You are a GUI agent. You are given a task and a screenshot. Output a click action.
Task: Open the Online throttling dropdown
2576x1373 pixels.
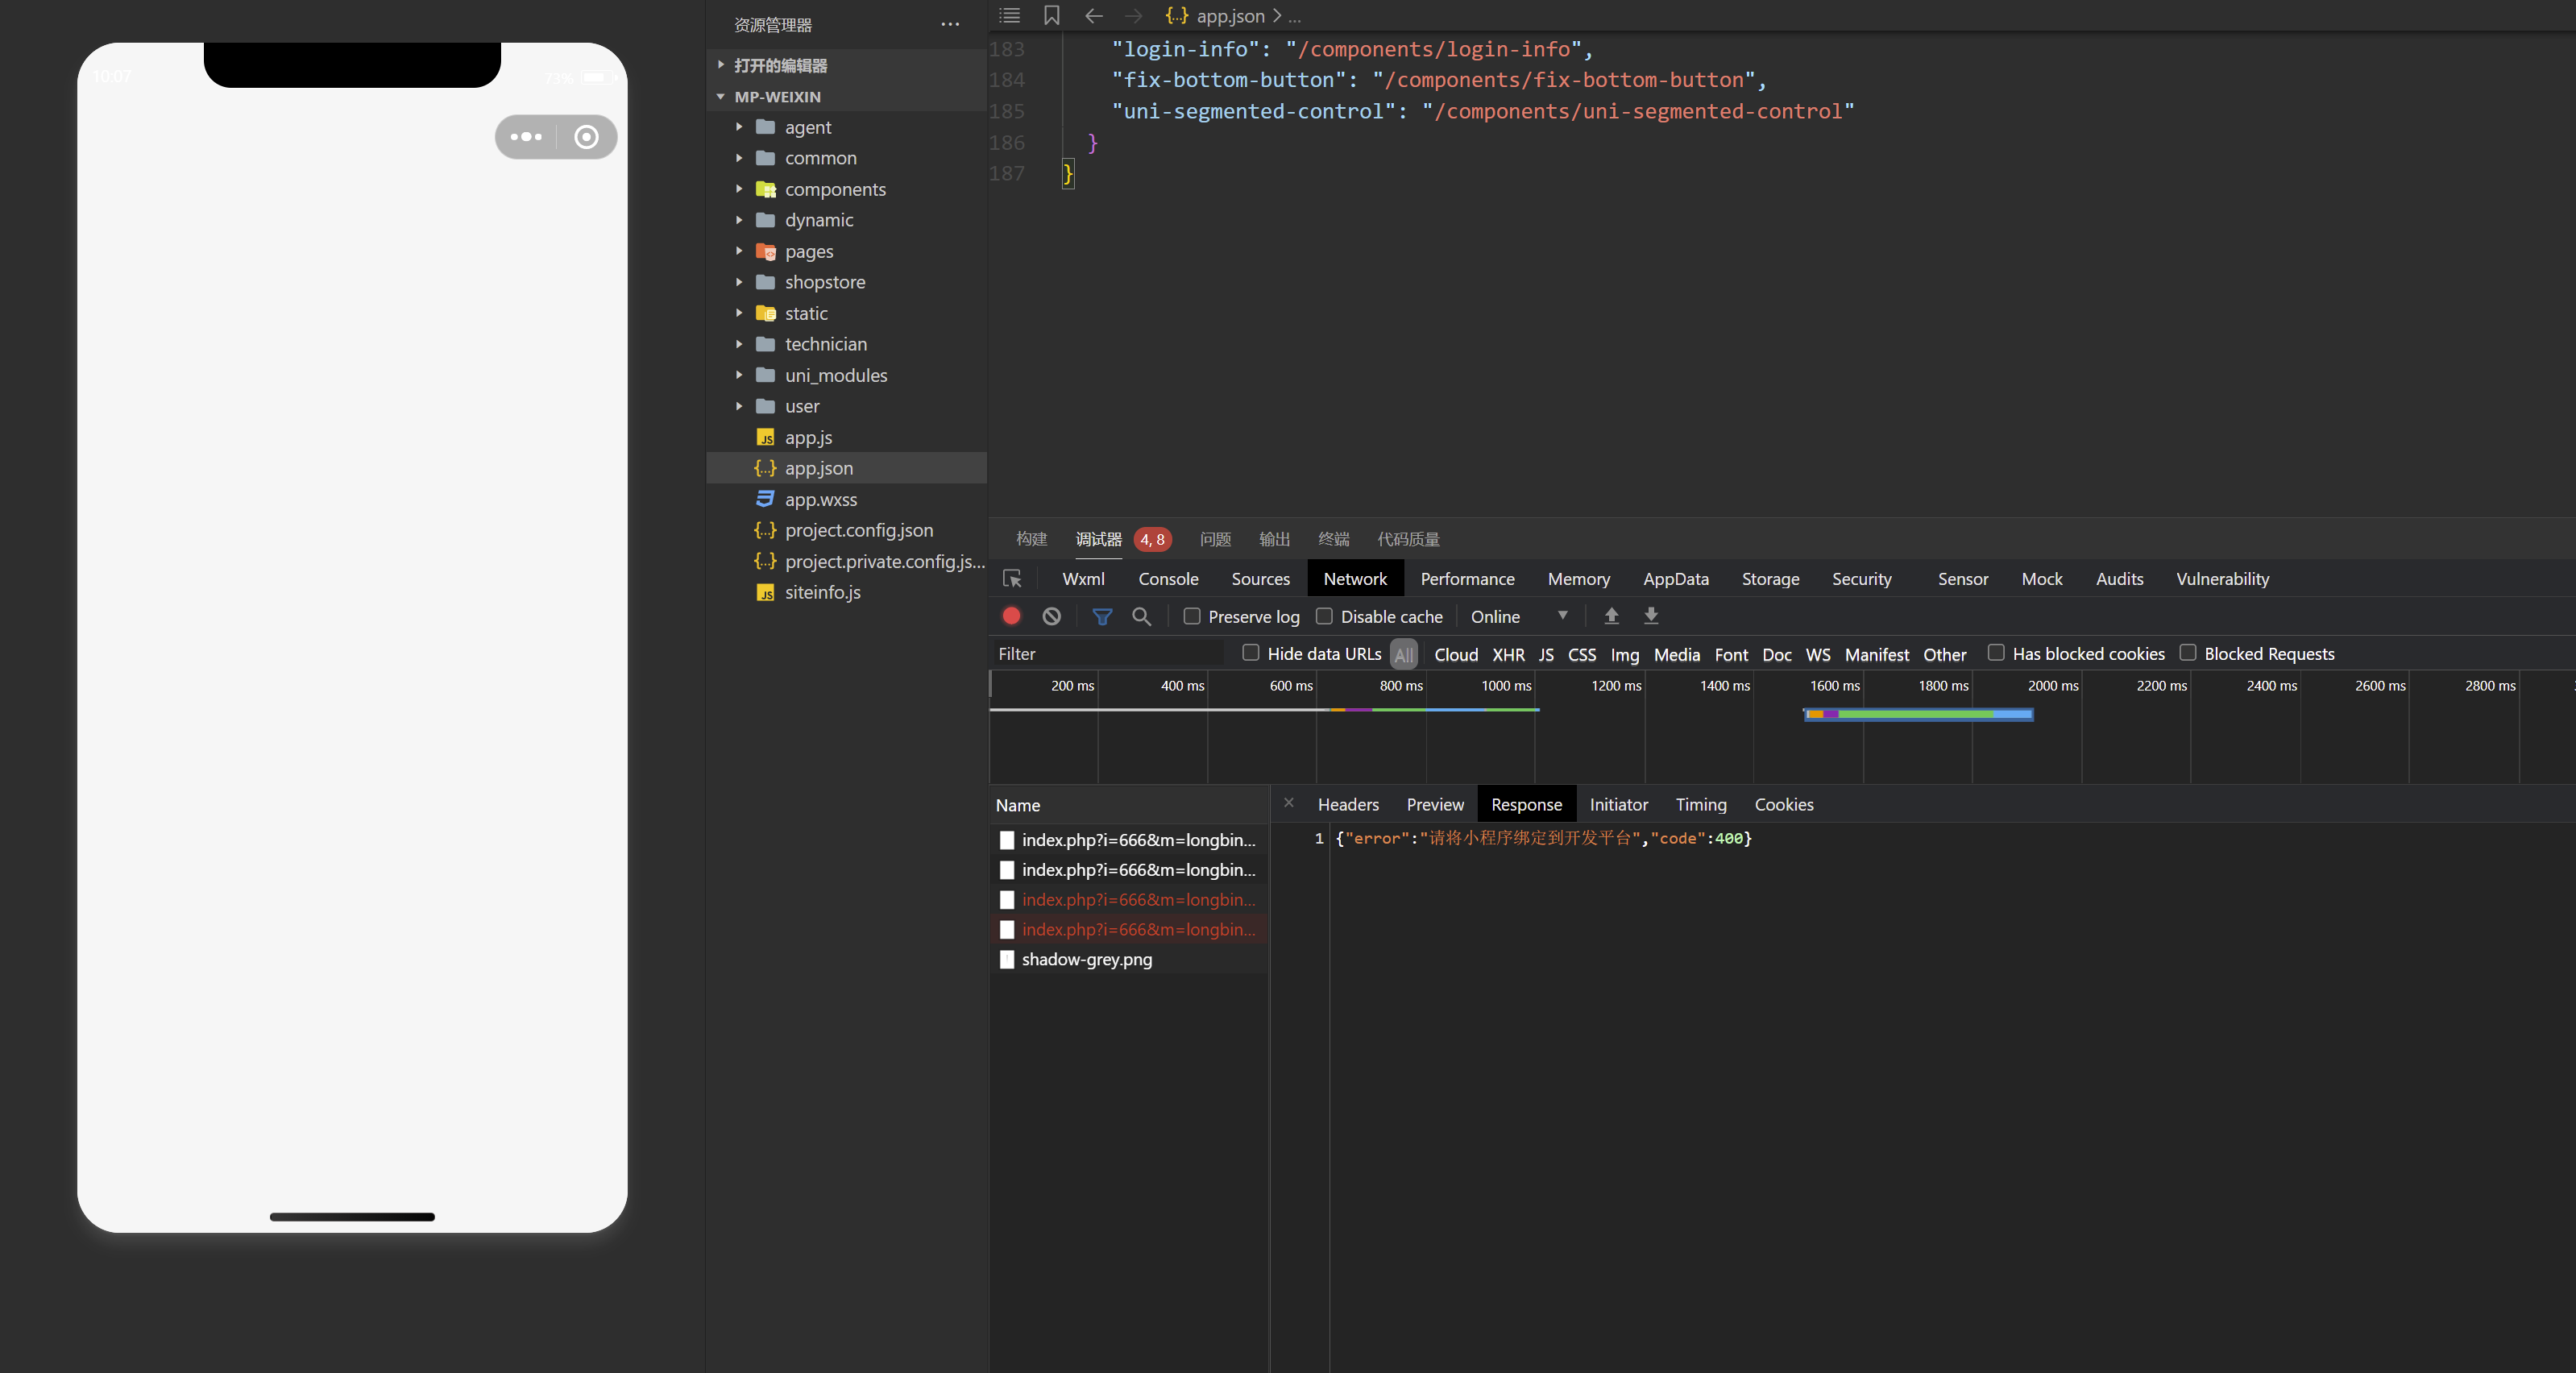(x=1517, y=616)
